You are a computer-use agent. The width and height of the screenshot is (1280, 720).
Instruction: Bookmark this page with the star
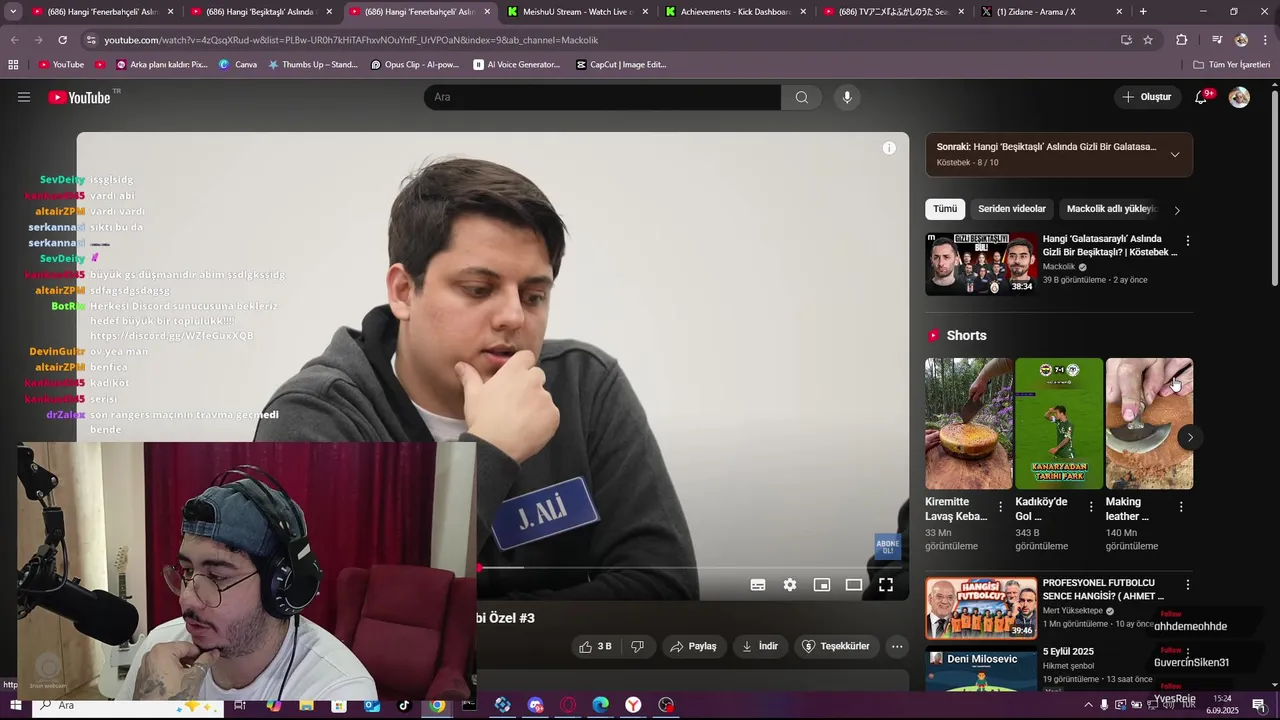(1148, 40)
